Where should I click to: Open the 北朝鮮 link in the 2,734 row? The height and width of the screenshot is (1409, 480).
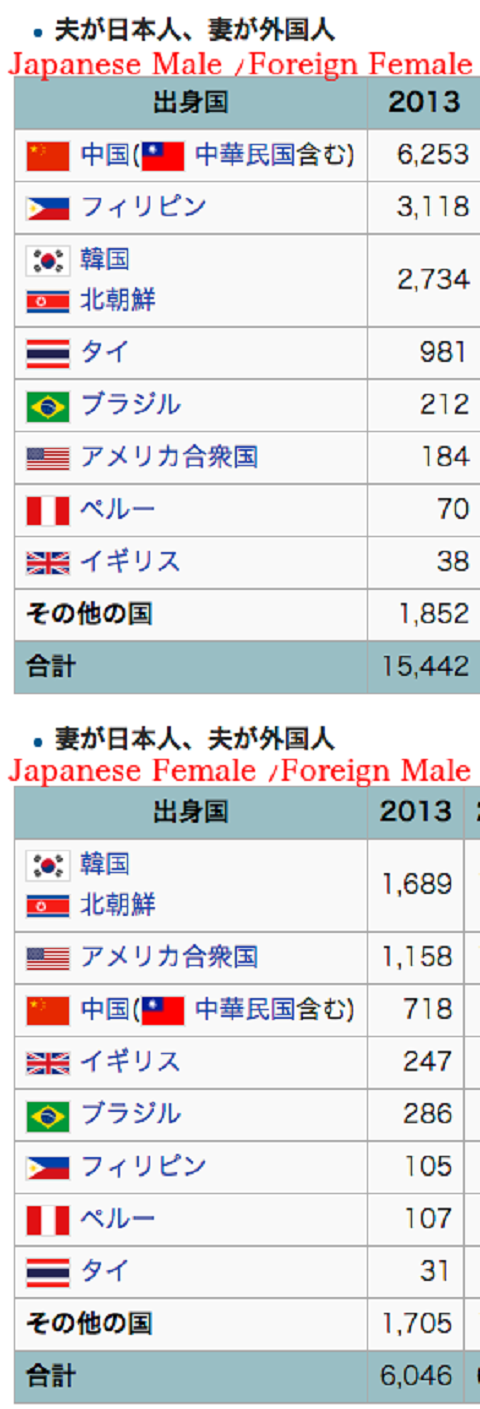[x=118, y=300]
